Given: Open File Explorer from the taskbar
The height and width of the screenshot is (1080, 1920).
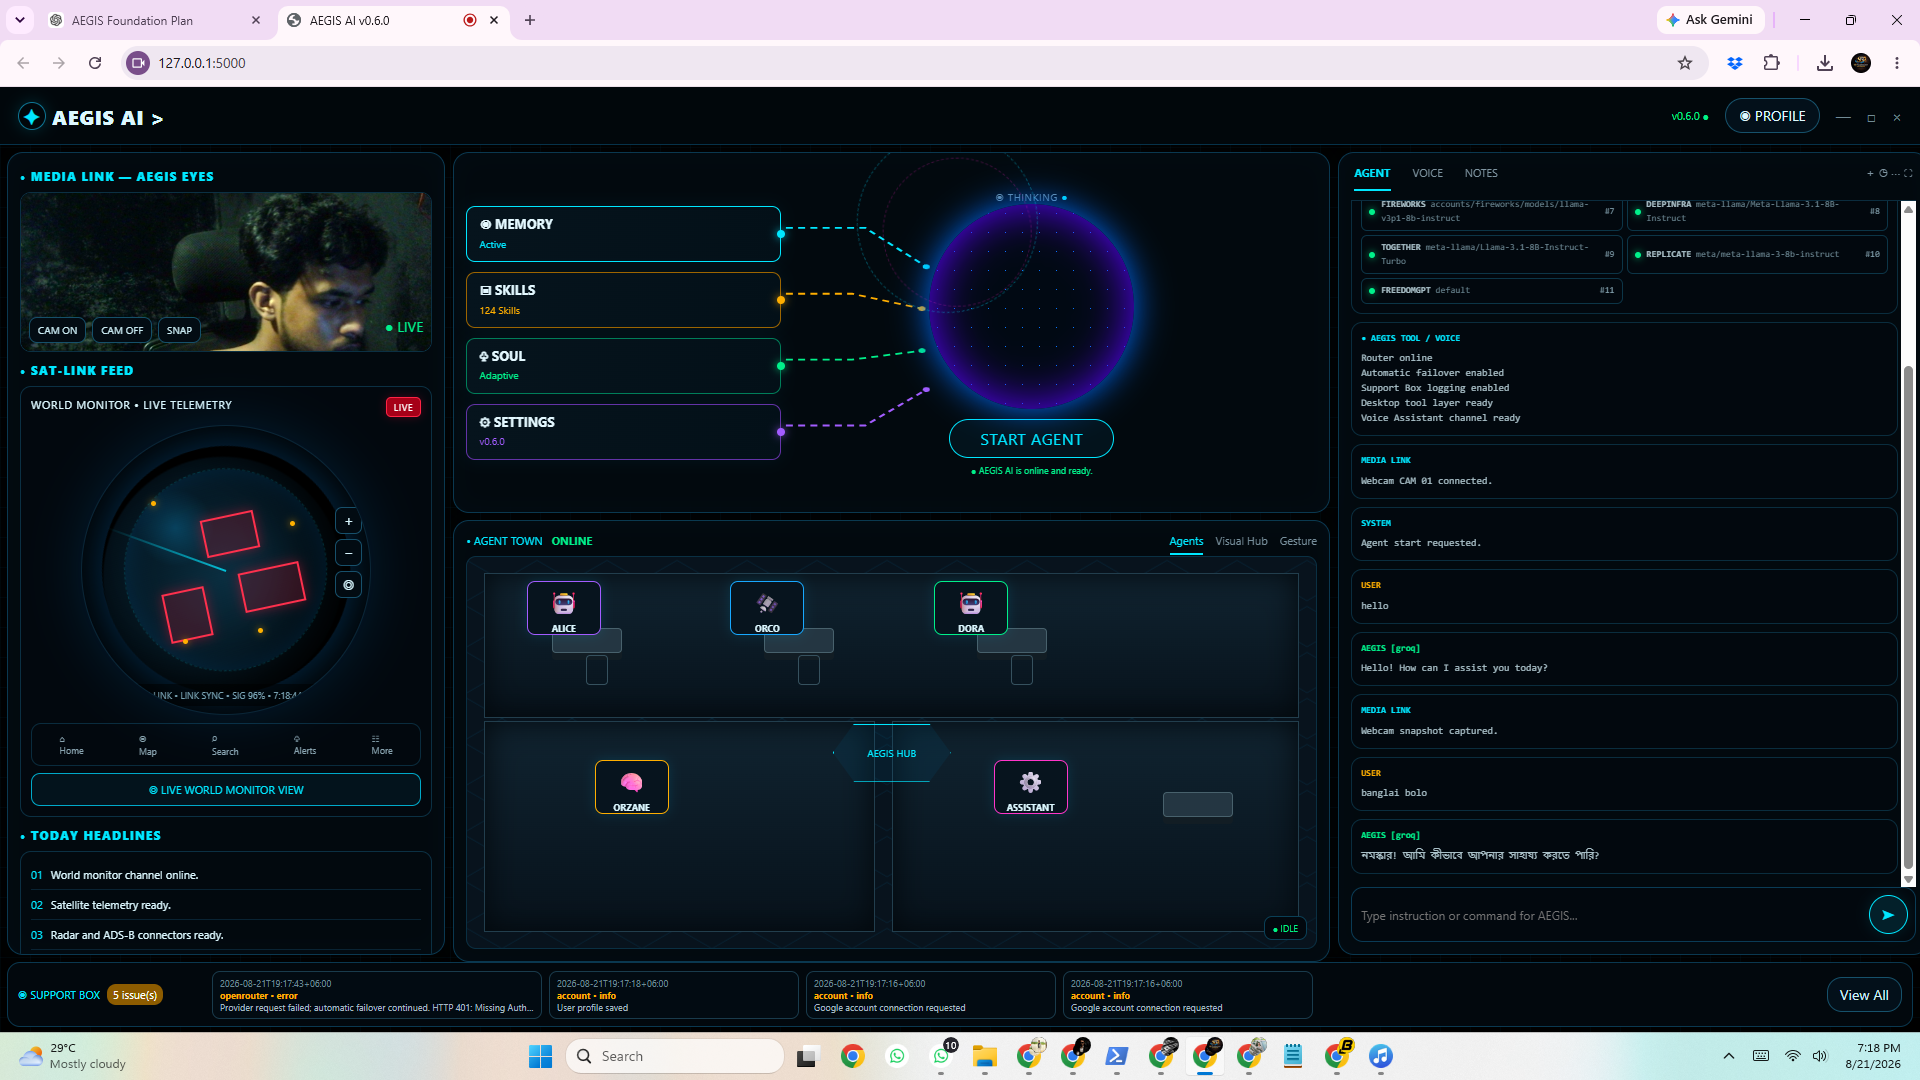Looking at the screenshot, I should pos(985,1056).
